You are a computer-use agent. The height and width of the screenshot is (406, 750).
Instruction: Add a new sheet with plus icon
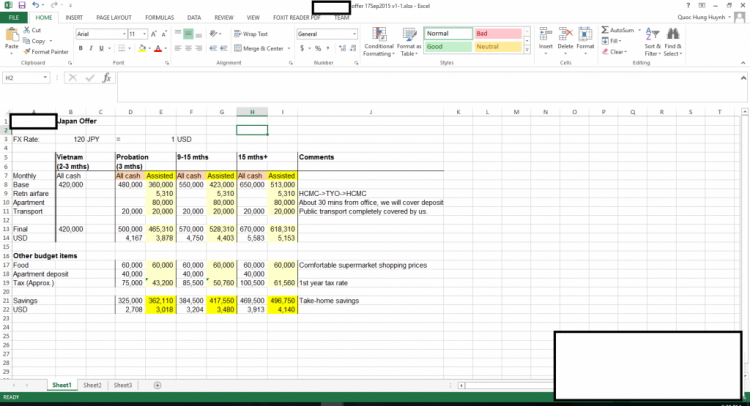157,385
